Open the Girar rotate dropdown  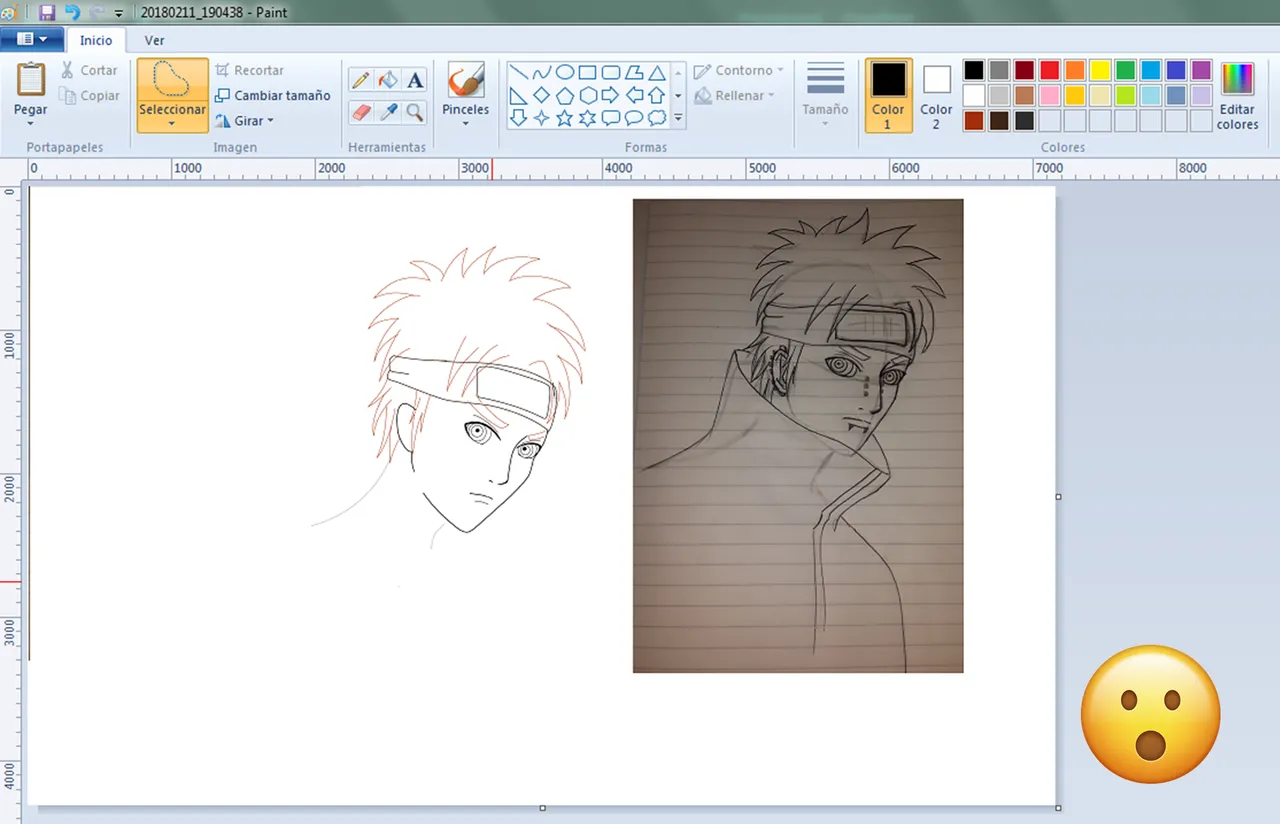click(270, 121)
